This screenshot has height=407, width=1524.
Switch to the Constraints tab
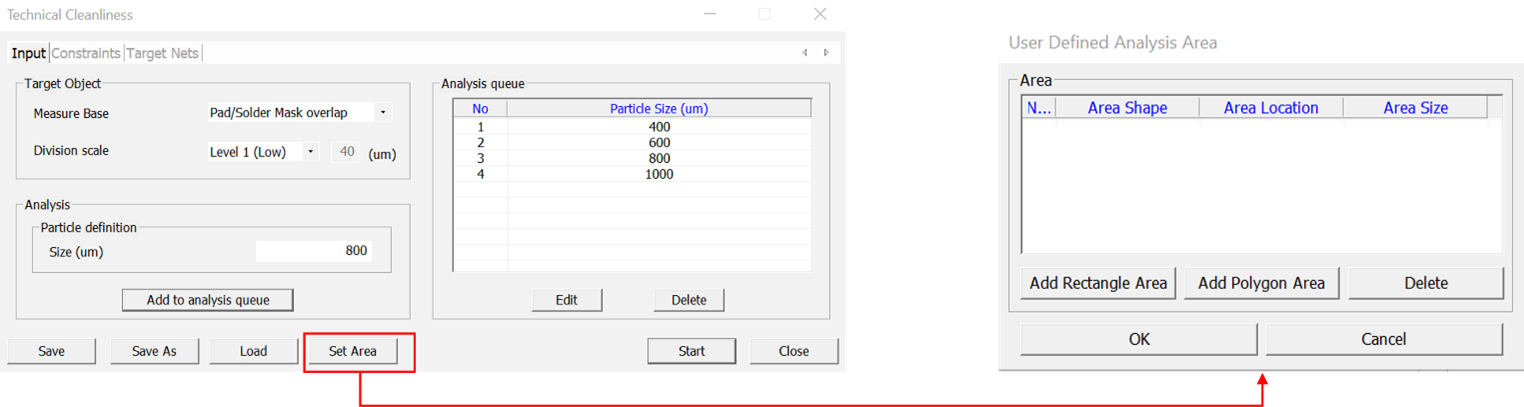click(86, 53)
